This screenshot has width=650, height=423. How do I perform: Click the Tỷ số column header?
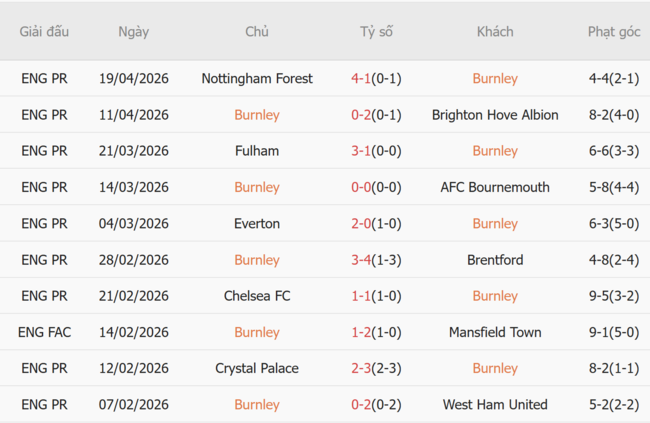click(376, 32)
